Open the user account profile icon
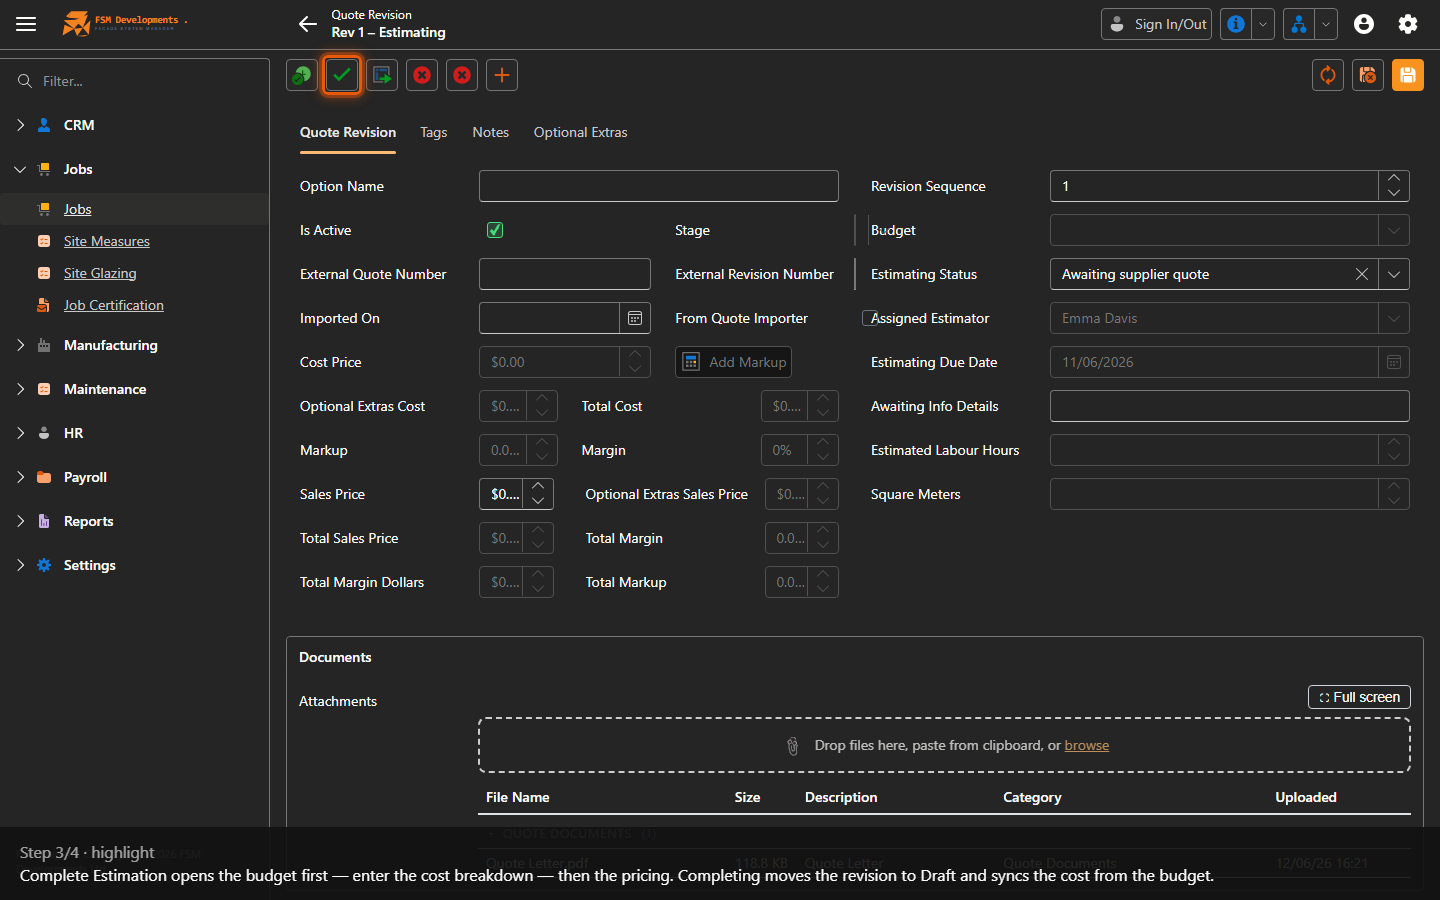This screenshot has height=900, width=1440. [x=1364, y=24]
